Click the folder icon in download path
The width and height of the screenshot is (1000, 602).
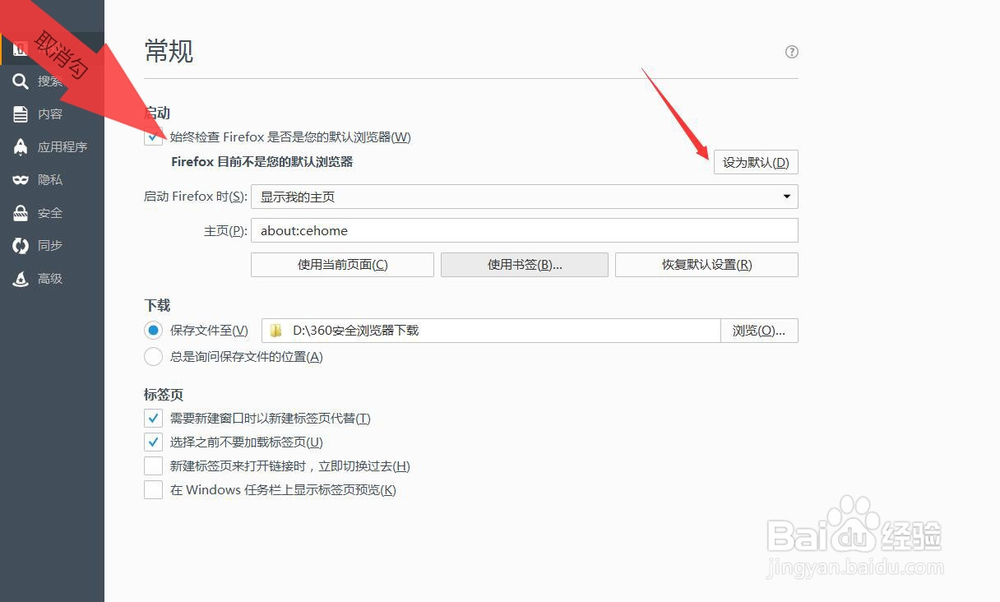276,330
